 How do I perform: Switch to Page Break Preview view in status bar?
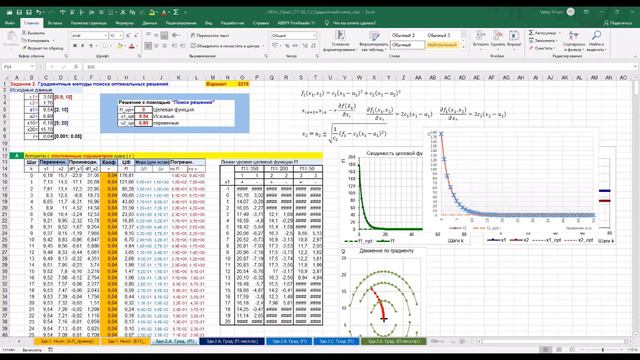572,350
